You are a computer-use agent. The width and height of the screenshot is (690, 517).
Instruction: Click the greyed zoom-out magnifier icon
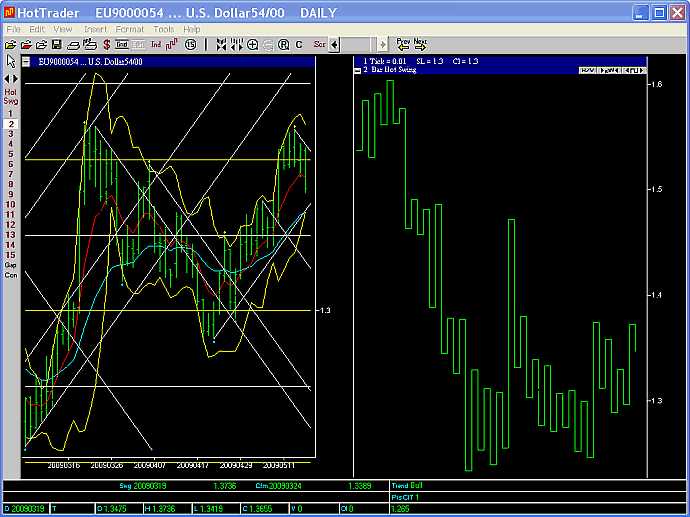[x=268, y=44]
